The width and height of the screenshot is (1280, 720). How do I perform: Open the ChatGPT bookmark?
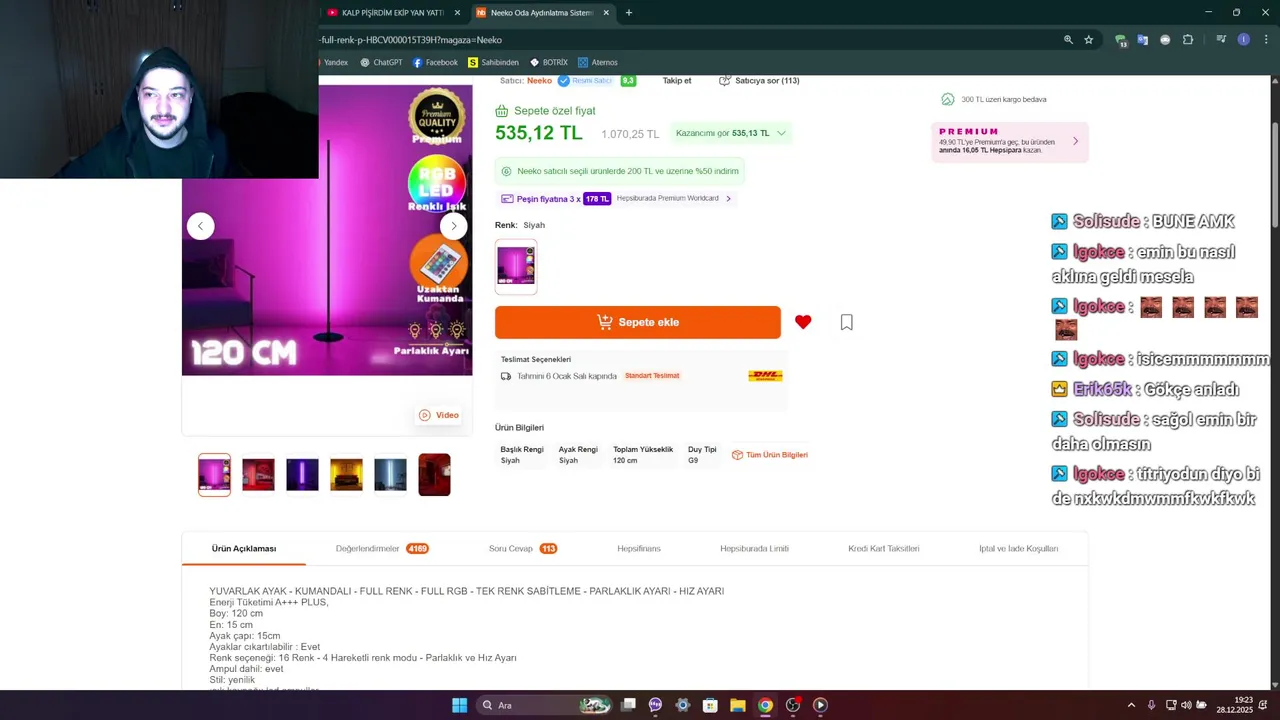point(381,62)
